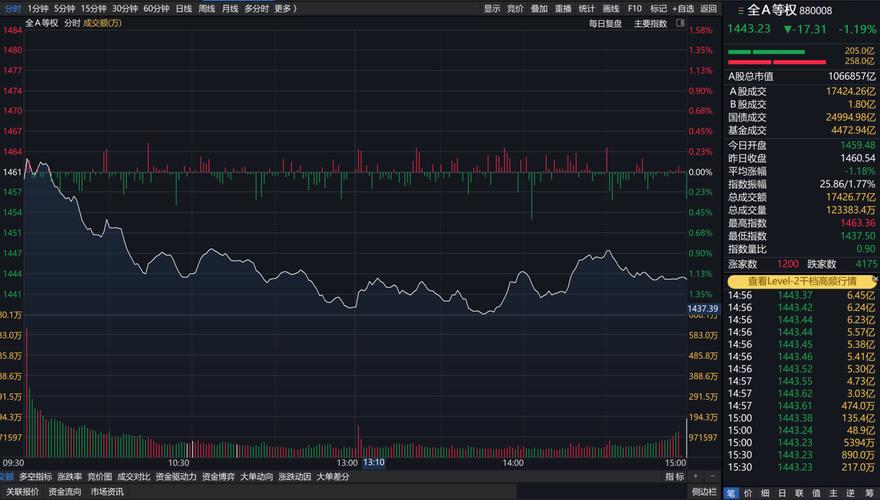Click the 涨家数 1200 value
Viewport: 880px width, 500px height.
tap(787, 264)
